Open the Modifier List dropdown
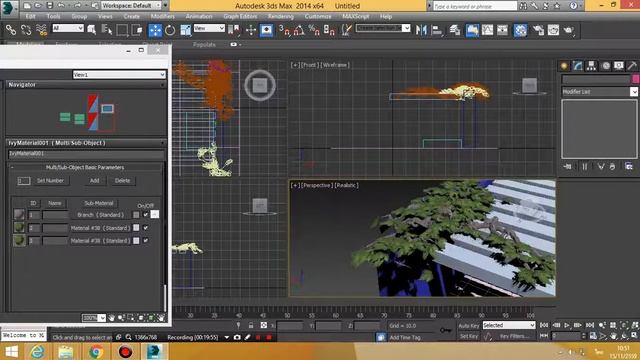 (x=600, y=92)
